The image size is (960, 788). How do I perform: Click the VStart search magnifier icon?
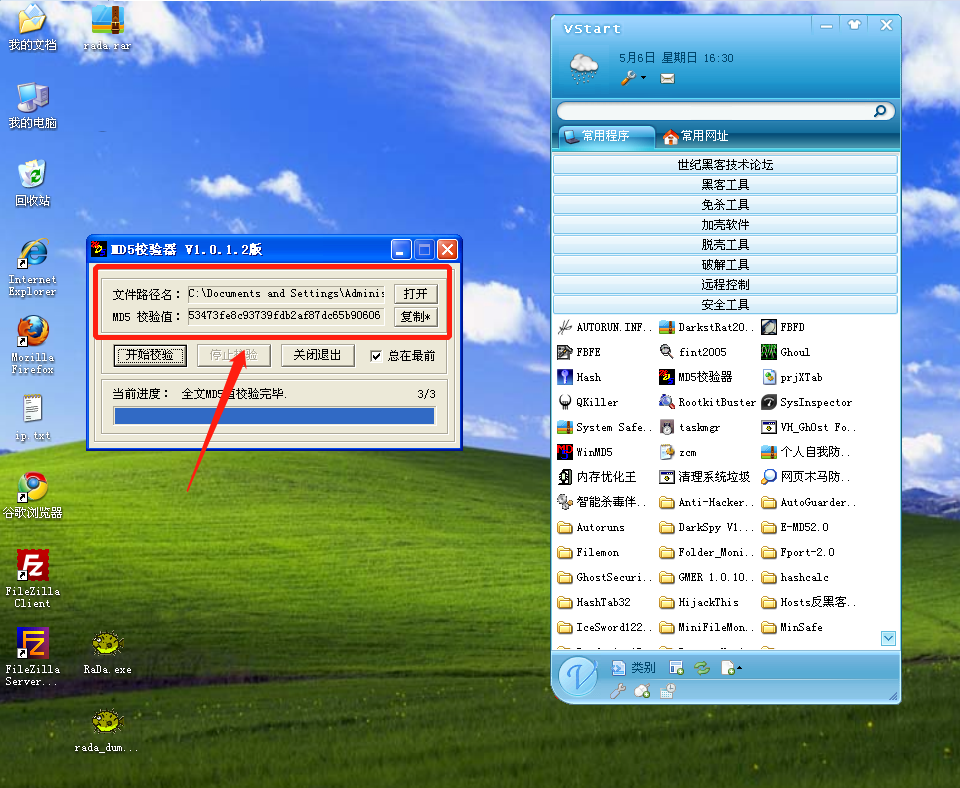click(880, 111)
